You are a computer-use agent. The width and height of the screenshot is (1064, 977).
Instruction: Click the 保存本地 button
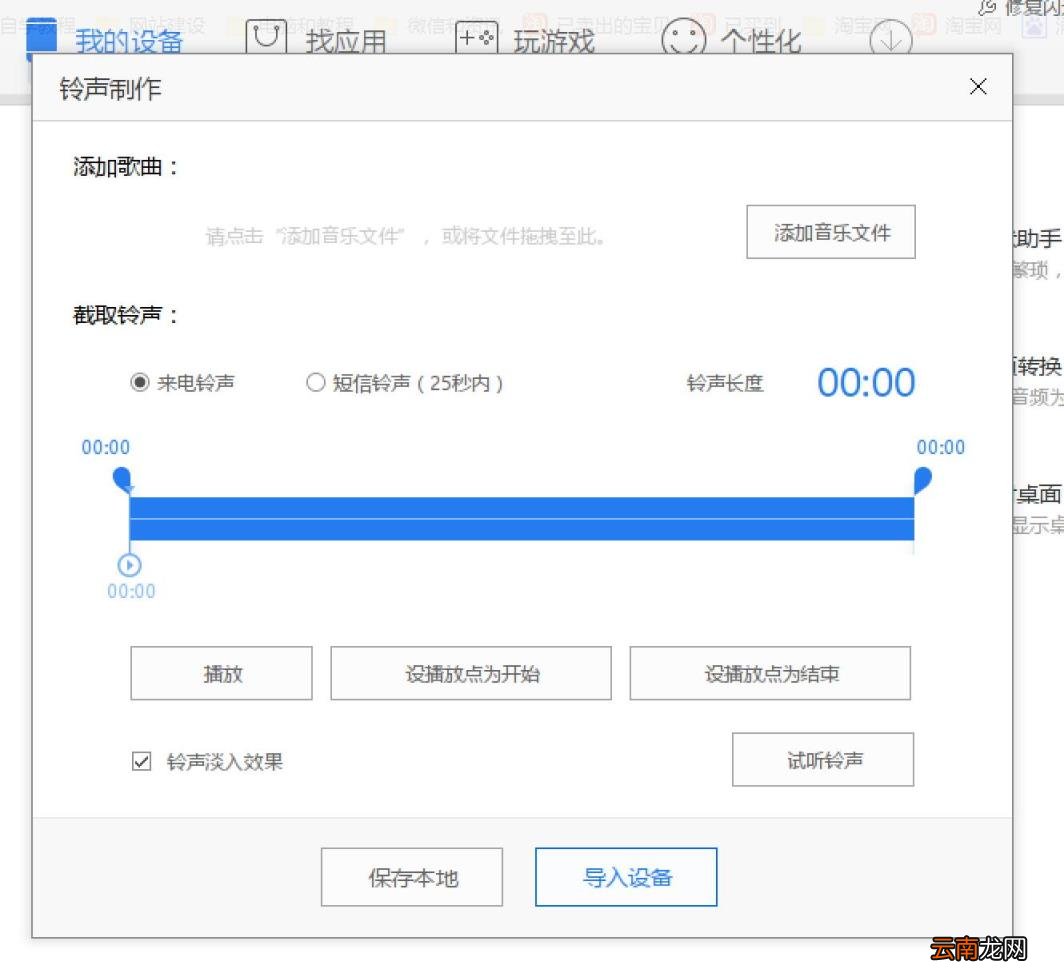pos(412,877)
